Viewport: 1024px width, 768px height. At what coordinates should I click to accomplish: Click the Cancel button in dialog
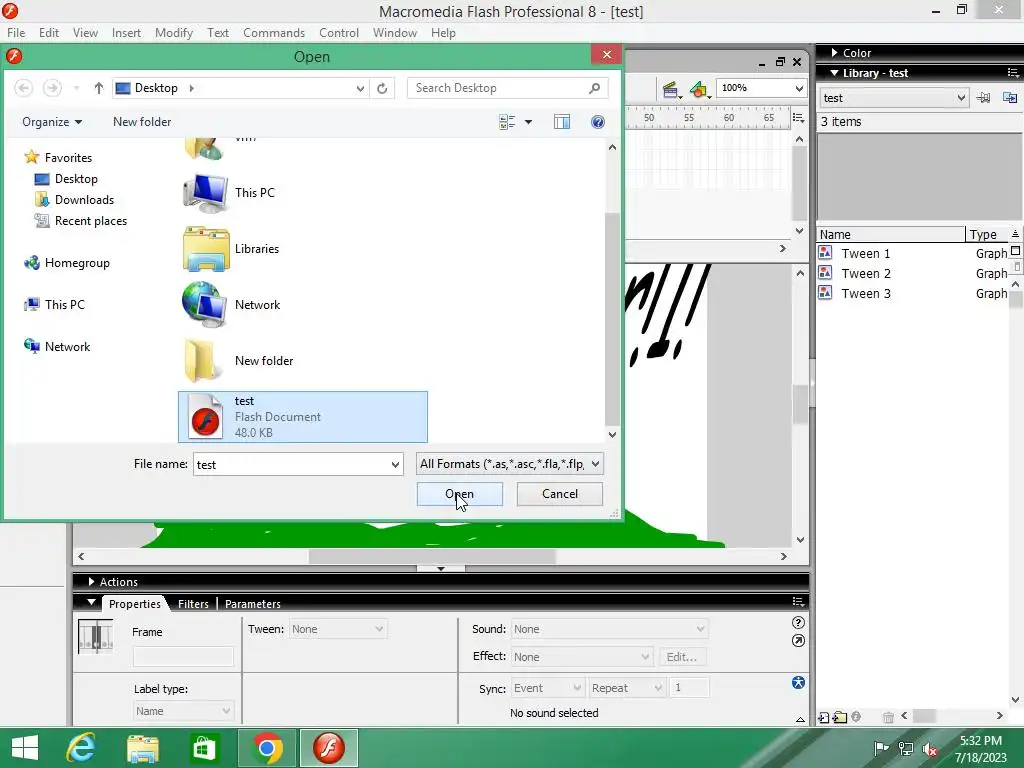[560, 494]
